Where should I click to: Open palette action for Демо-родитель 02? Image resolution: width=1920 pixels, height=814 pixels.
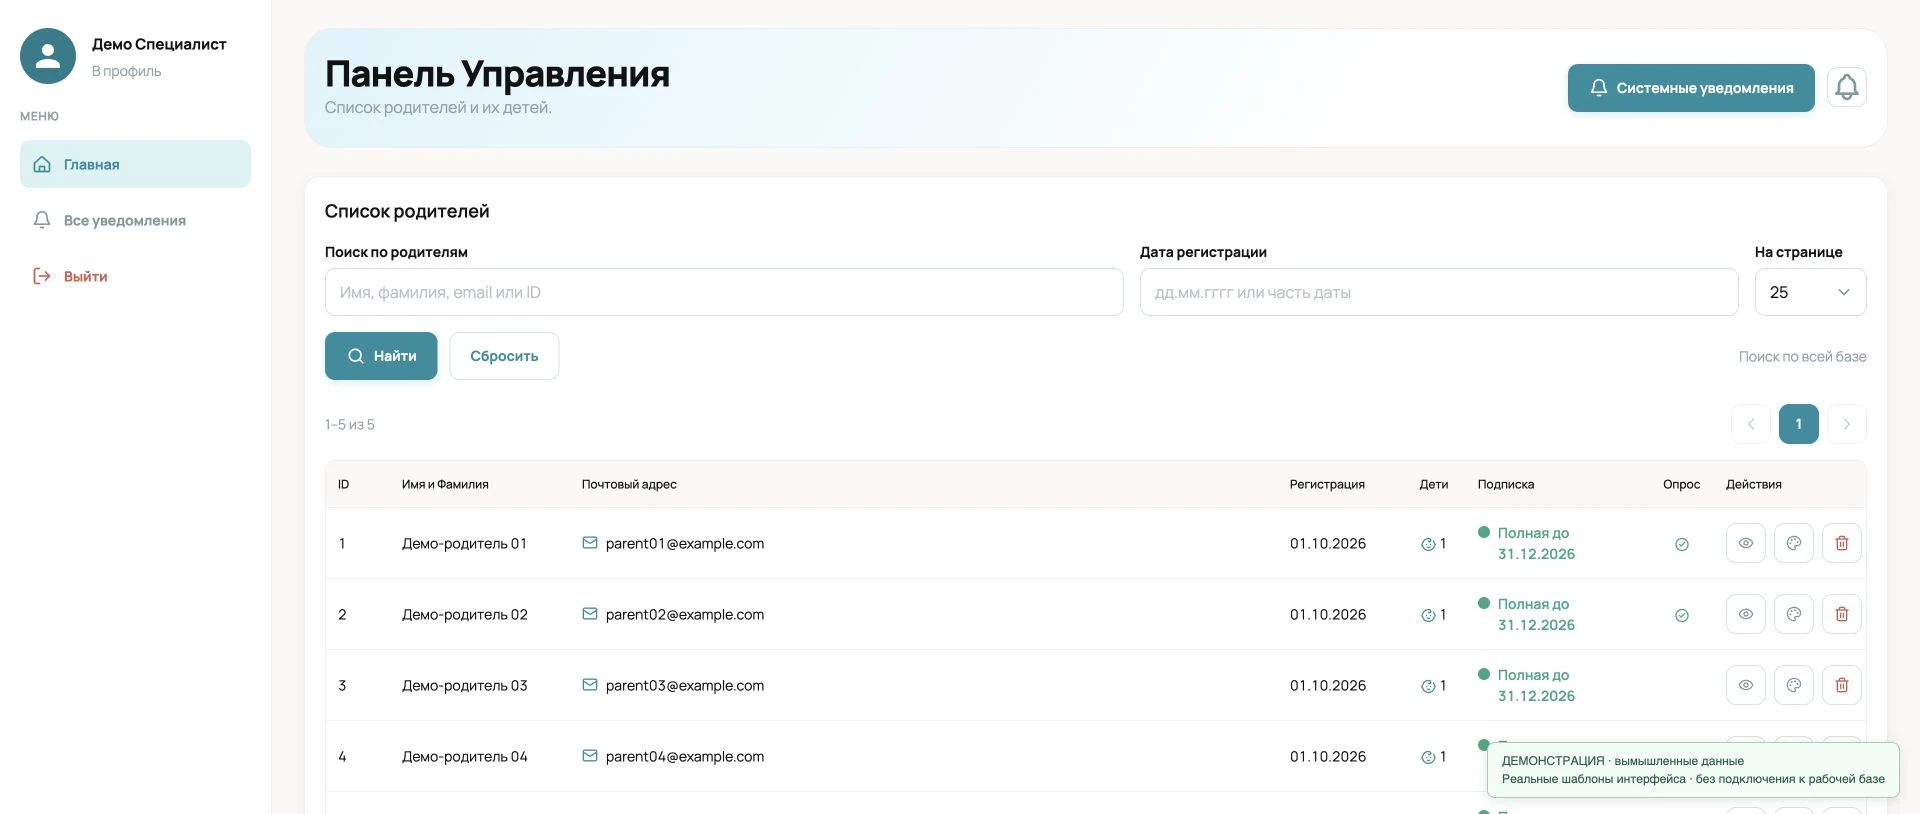(1793, 614)
